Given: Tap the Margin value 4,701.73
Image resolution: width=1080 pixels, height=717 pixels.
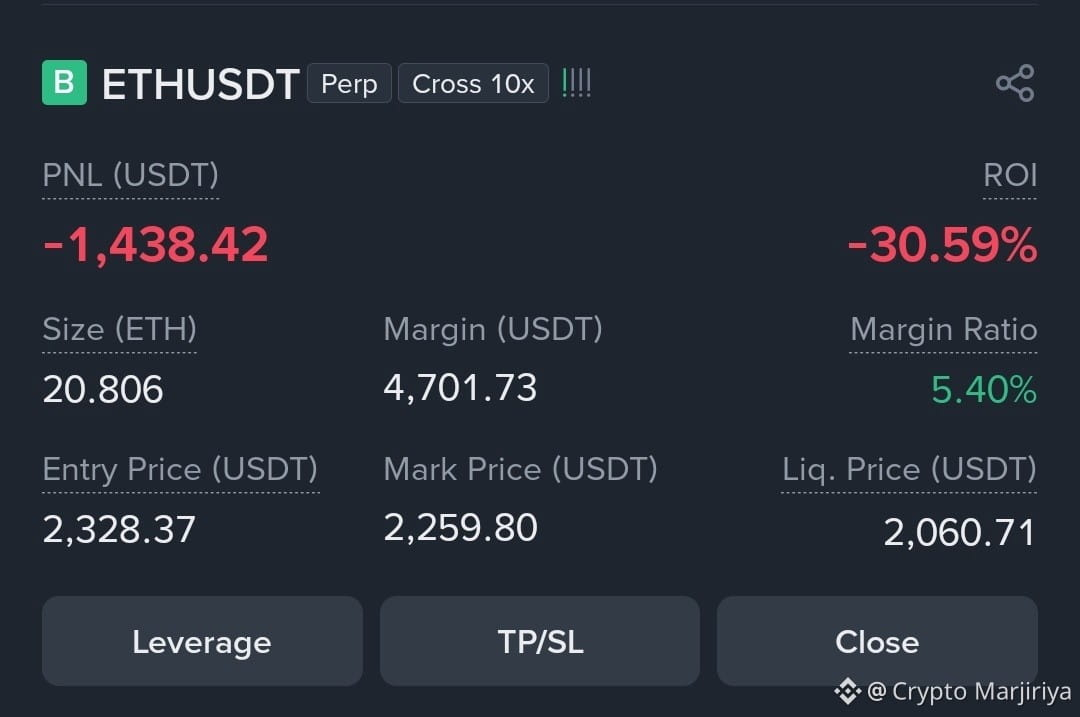Looking at the screenshot, I should (460, 388).
